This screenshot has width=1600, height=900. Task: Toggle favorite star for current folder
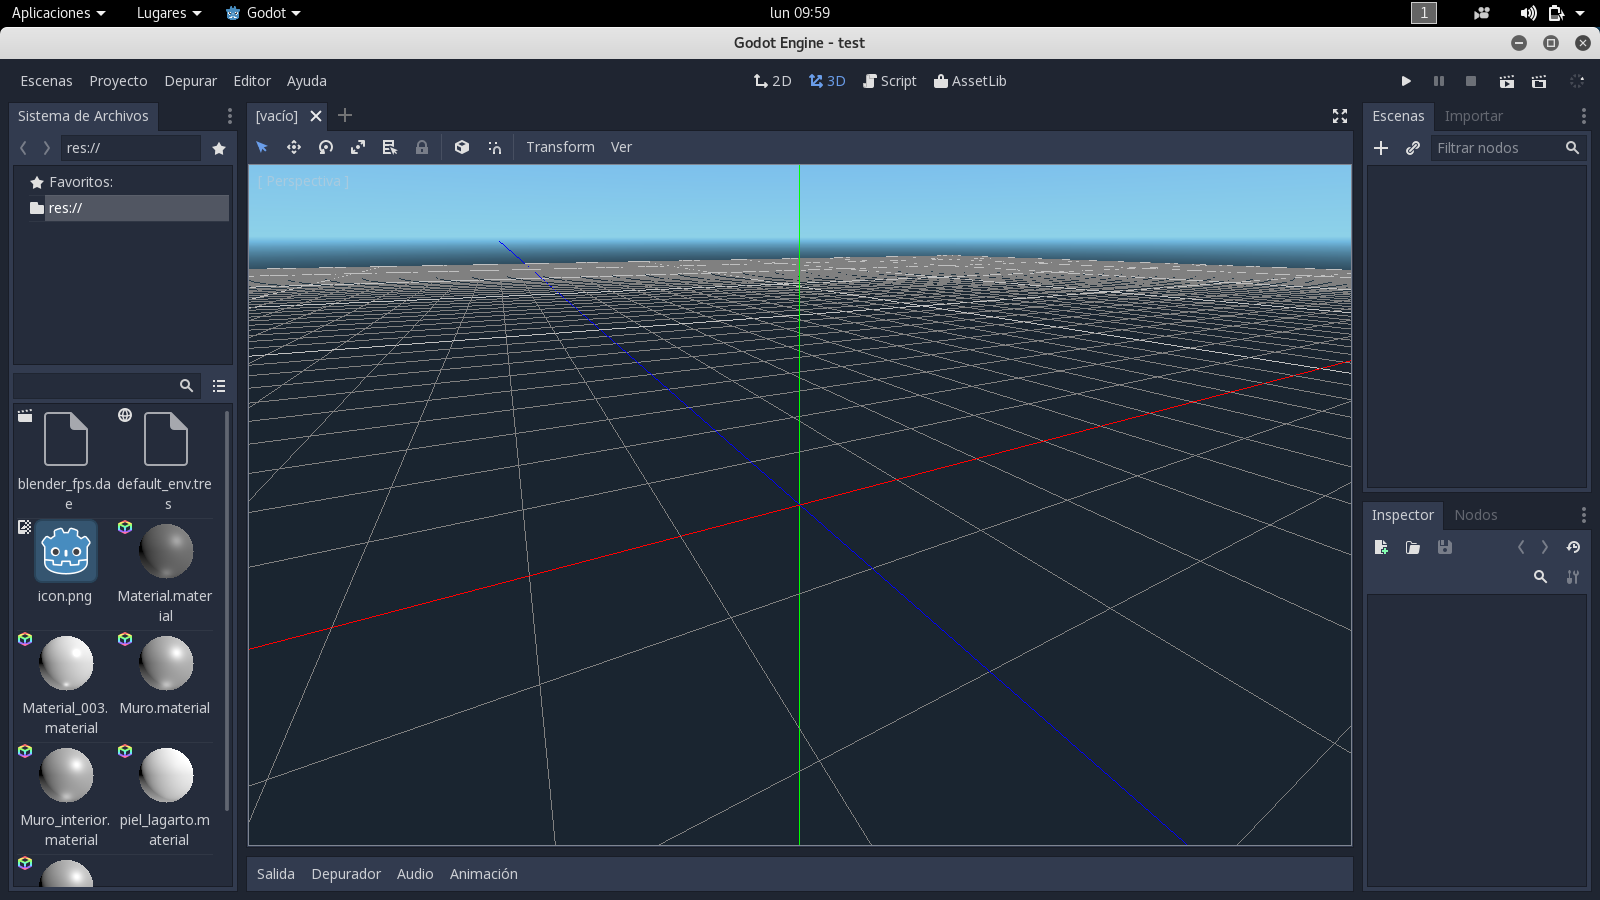tap(219, 148)
